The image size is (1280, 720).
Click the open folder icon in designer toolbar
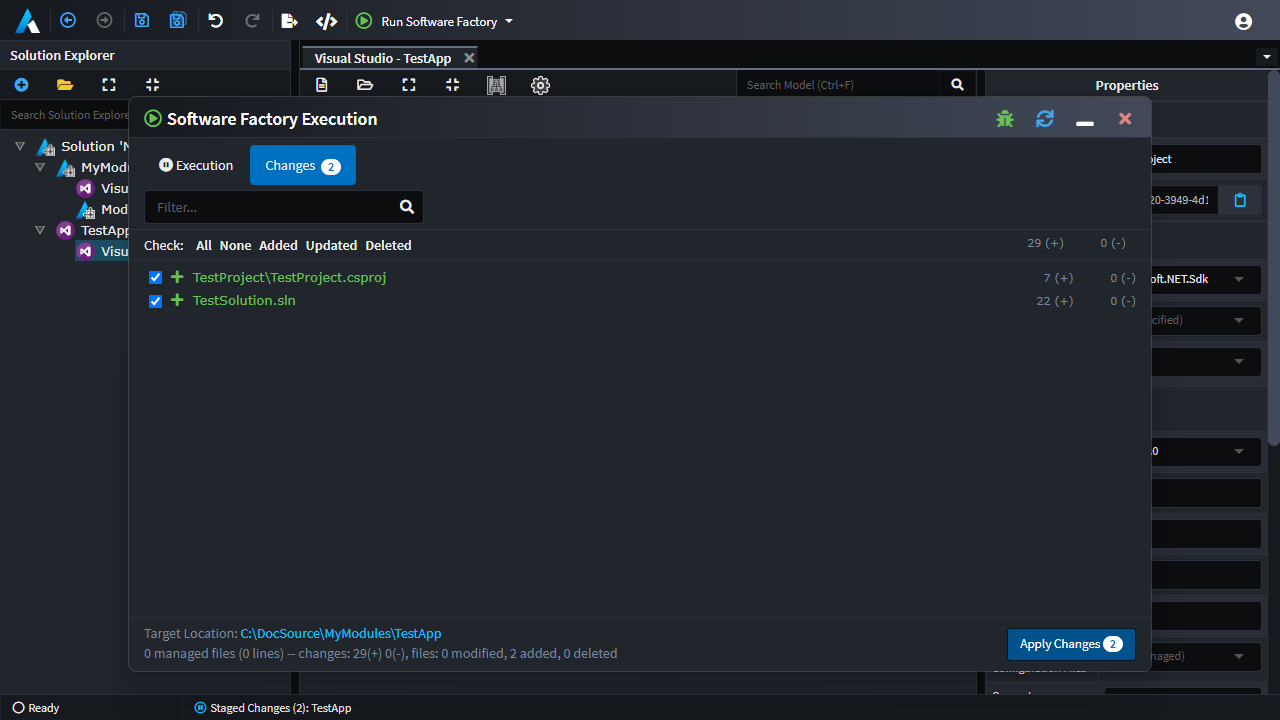(365, 85)
